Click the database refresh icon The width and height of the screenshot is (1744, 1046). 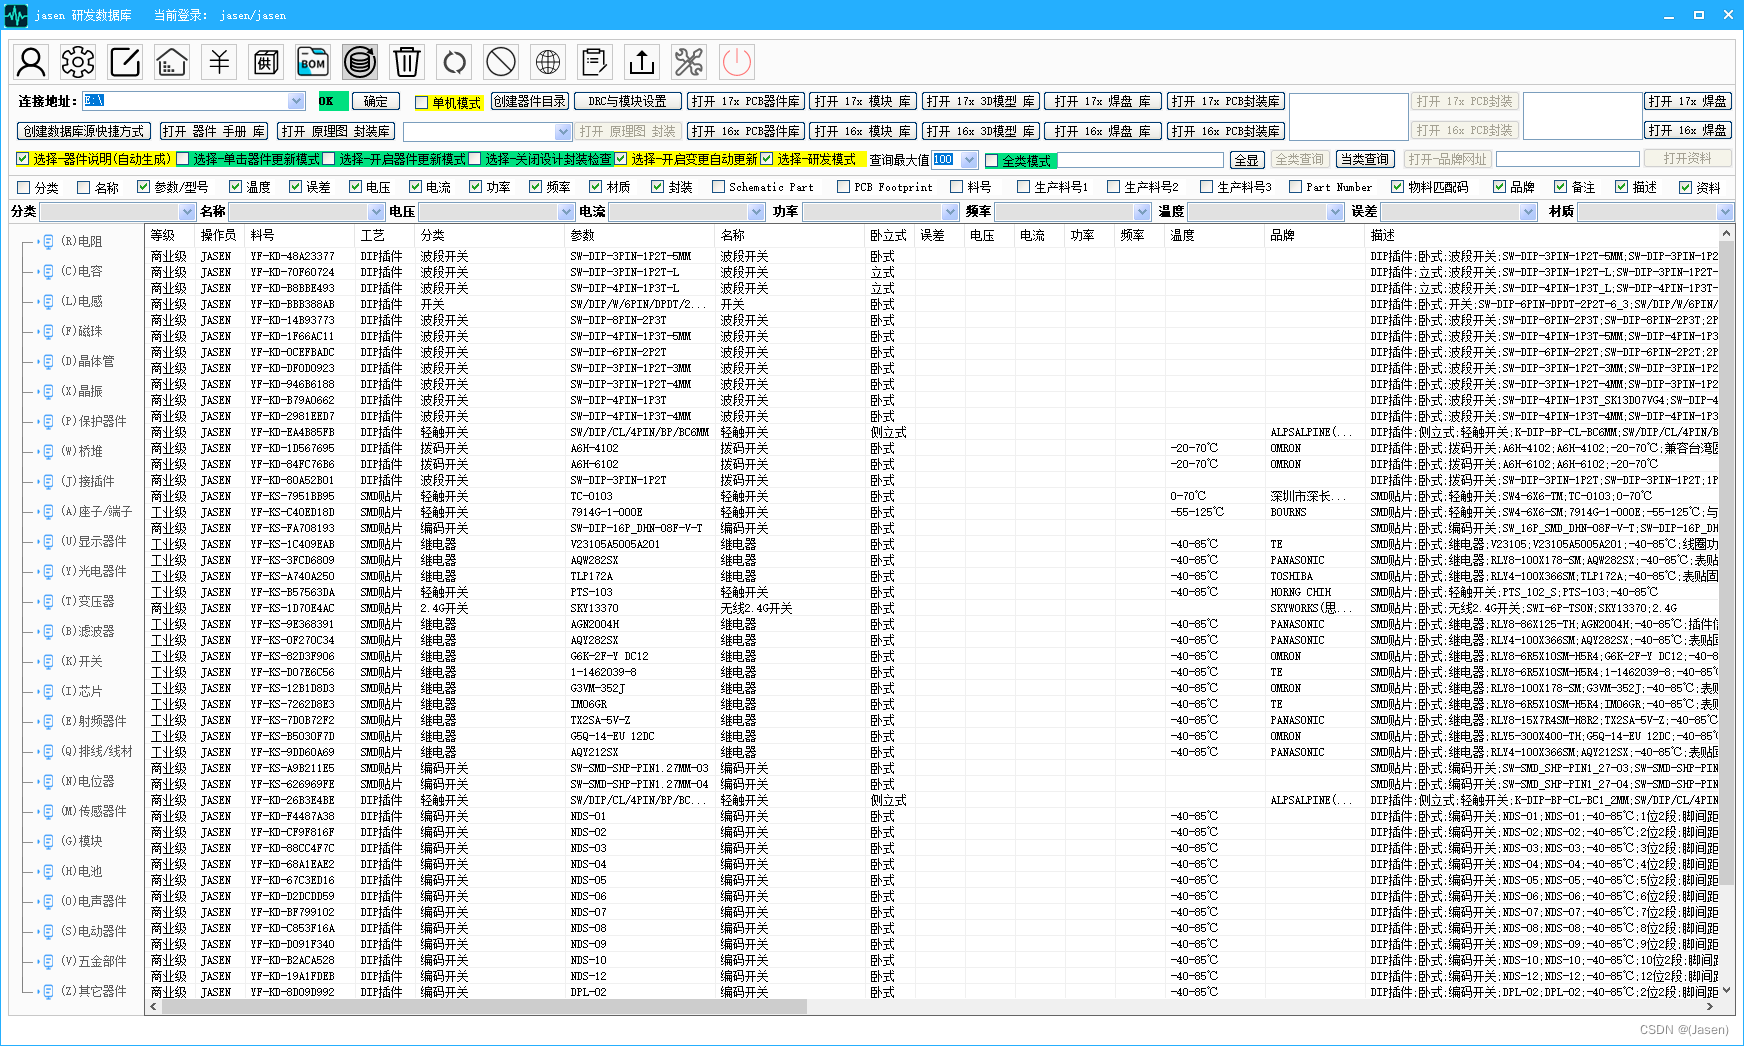tap(360, 62)
